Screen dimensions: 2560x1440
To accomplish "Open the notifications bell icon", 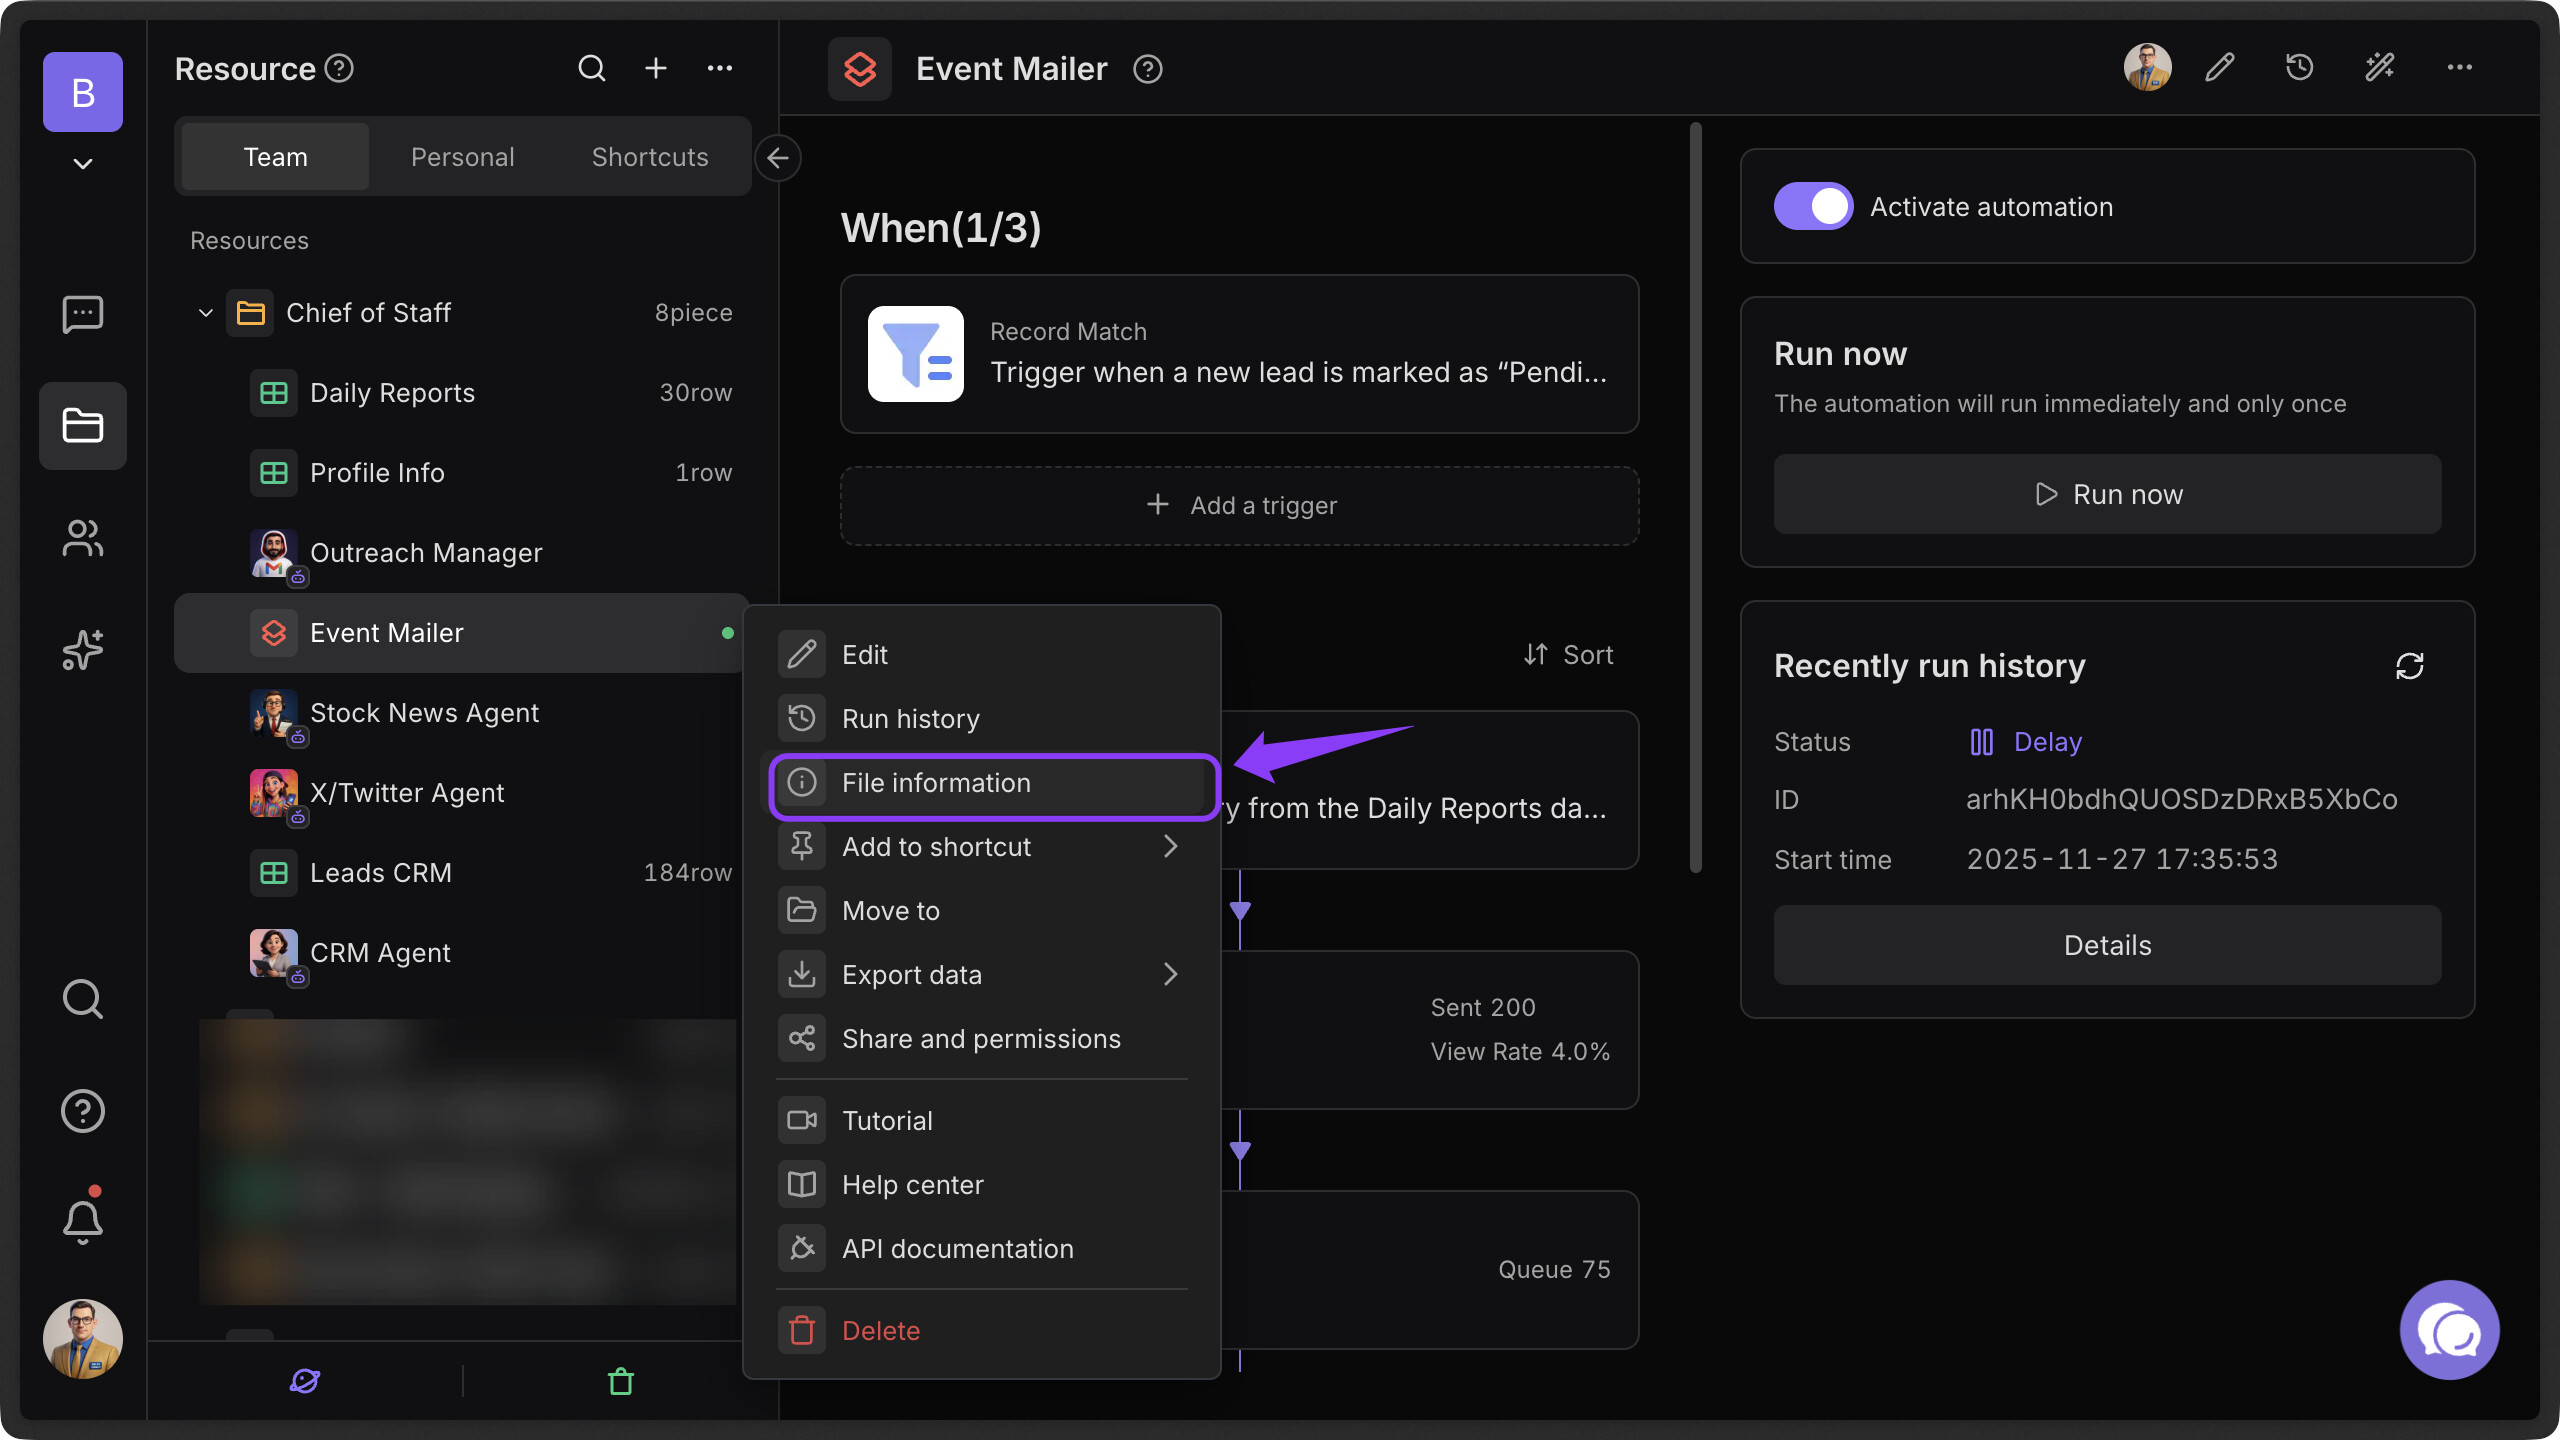I will (x=82, y=1220).
